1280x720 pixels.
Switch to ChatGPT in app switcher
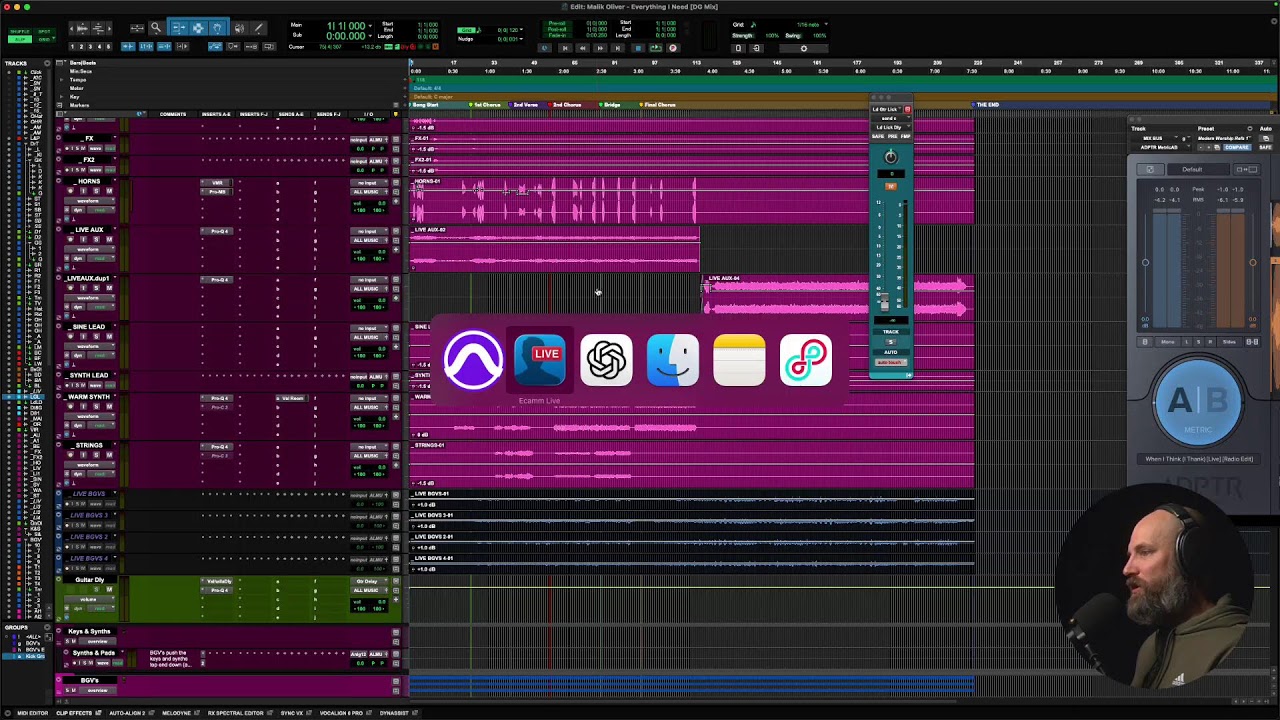tap(606, 360)
